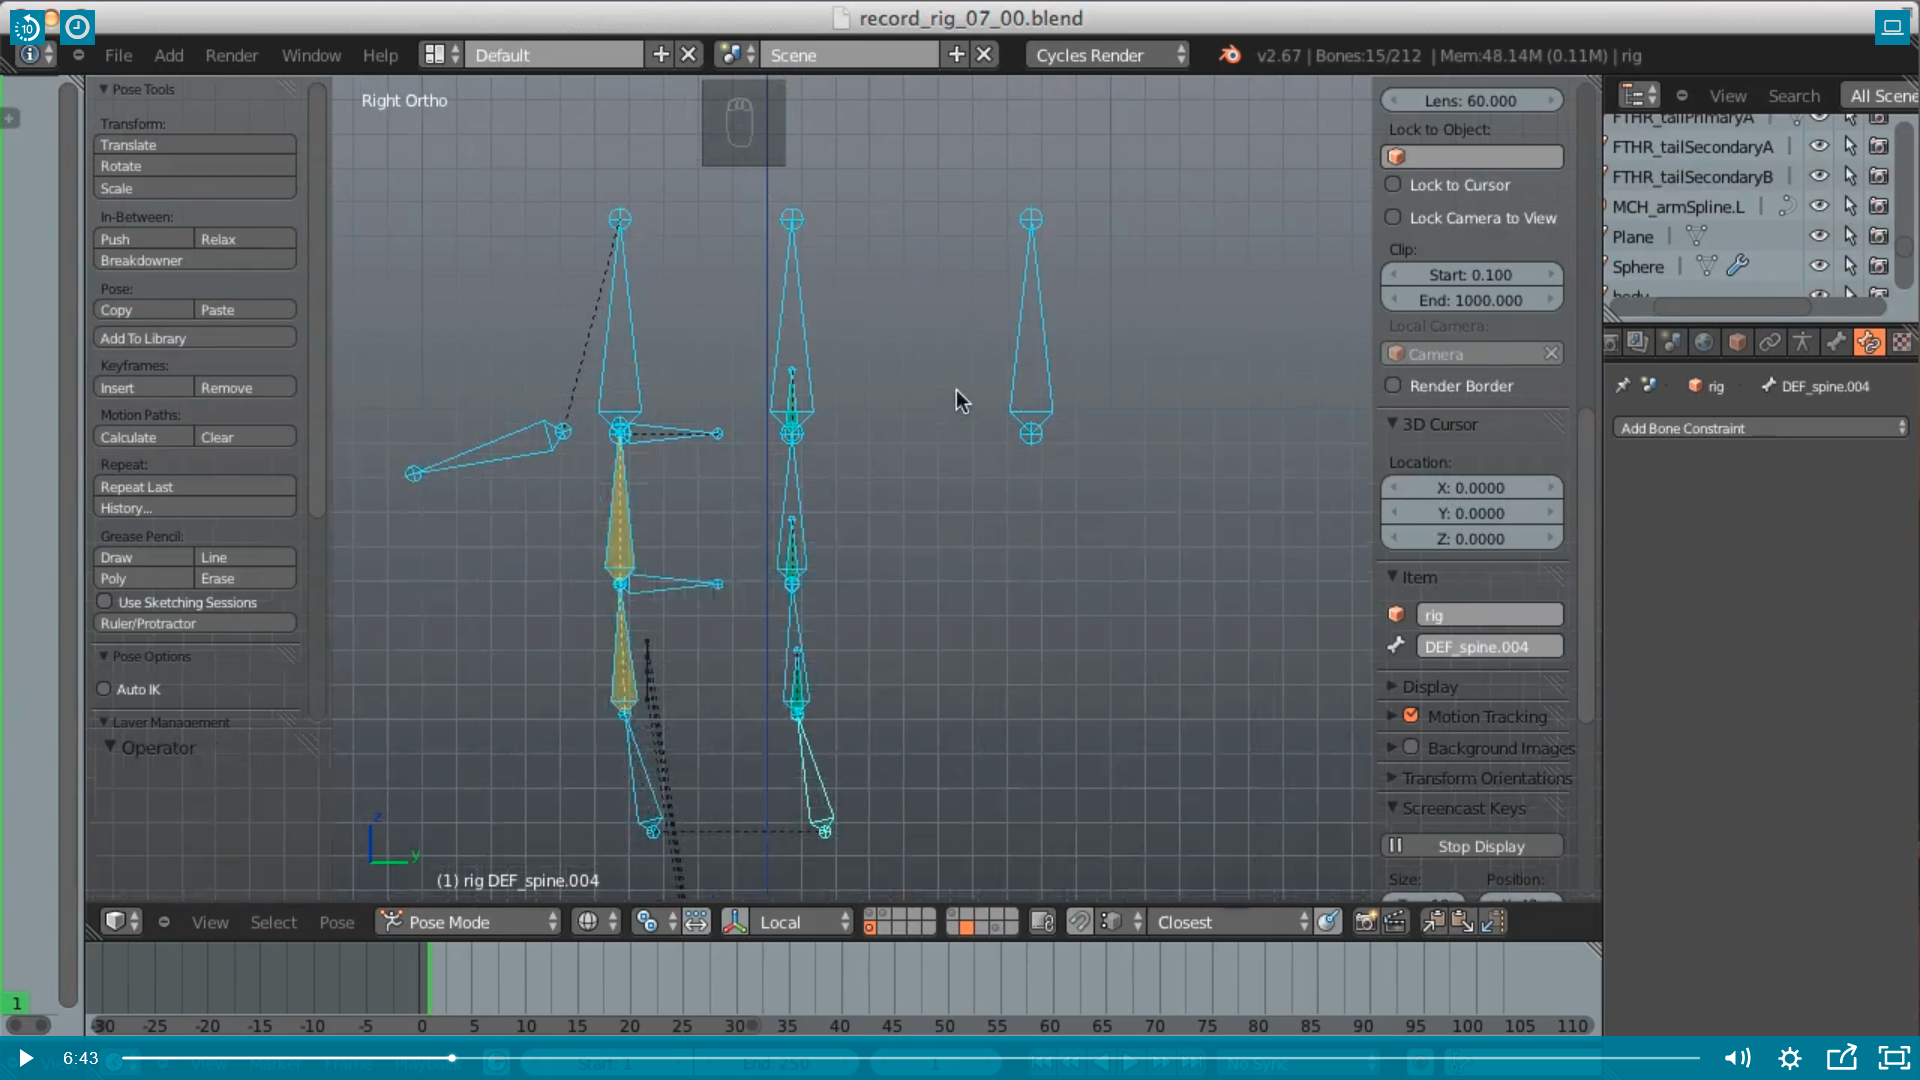Image resolution: width=1920 pixels, height=1080 pixels.
Task: Hide the Sphere object with eye icon
Action: pos(1819,266)
